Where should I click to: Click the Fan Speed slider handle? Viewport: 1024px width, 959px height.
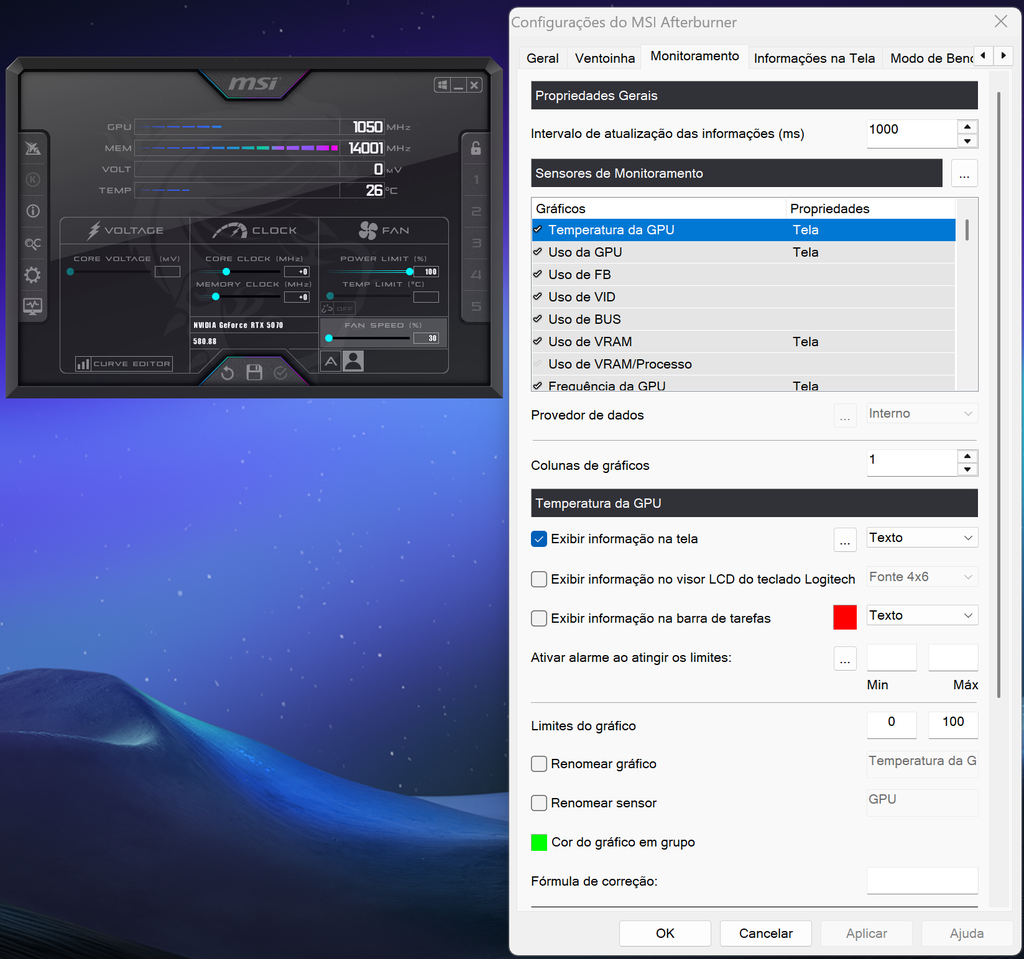coord(329,338)
